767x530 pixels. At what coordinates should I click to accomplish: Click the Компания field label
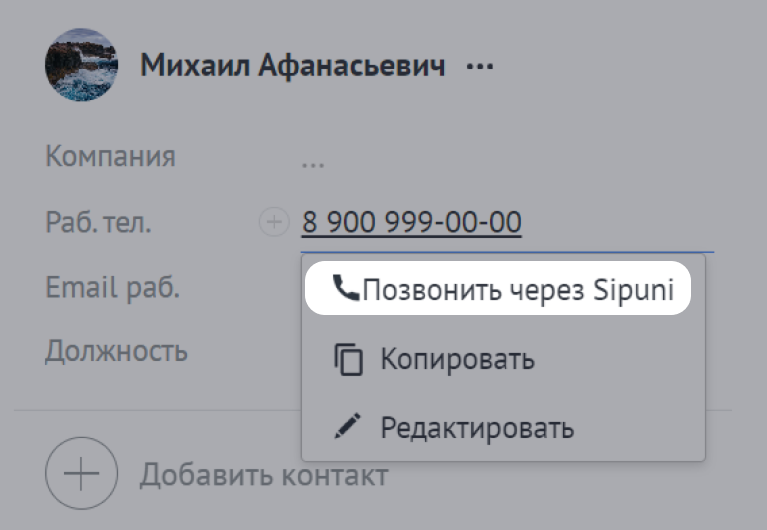(110, 156)
